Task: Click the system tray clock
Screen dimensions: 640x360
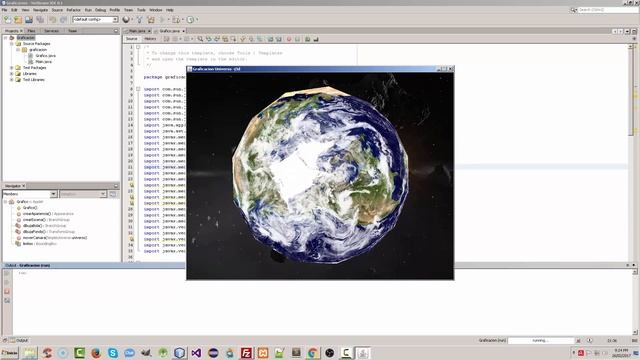Action: pos(620,353)
